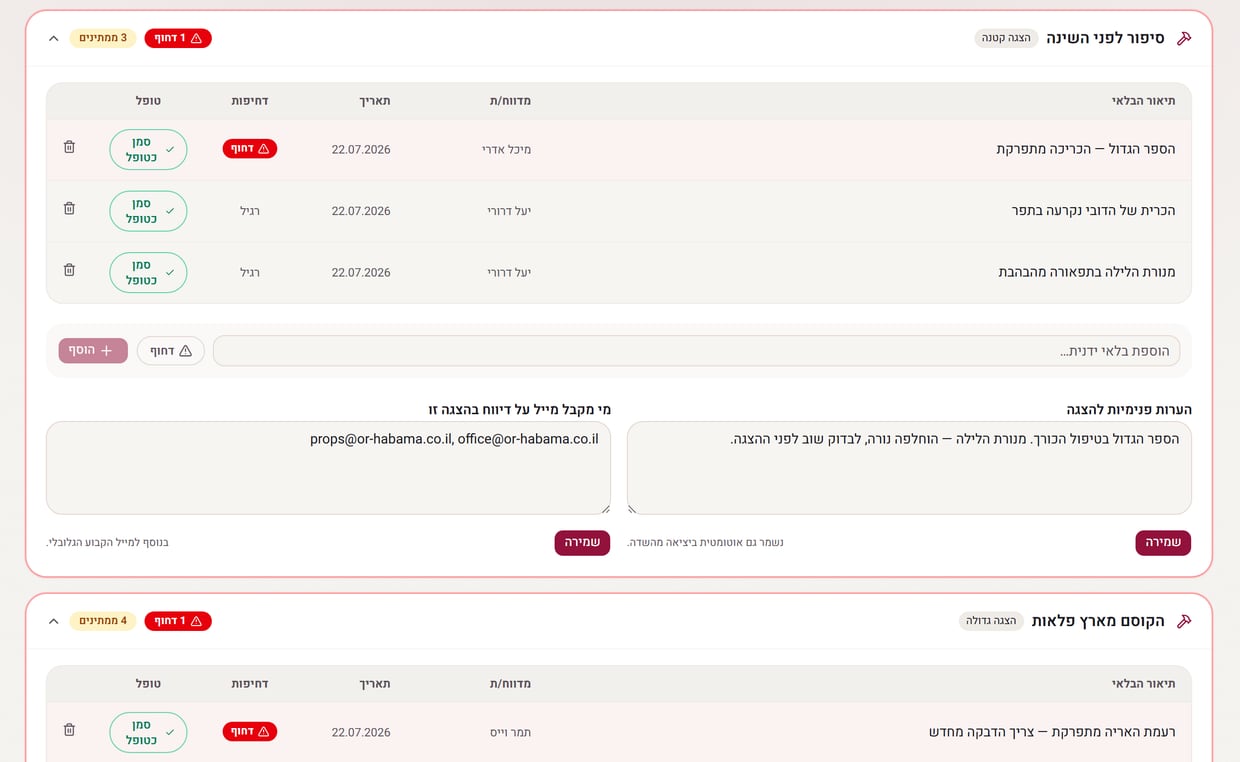The image size is (1240, 762).
Task: Mark 'הכרית של הדובי נקרעה בתפר' as handled
Action: coord(148,211)
